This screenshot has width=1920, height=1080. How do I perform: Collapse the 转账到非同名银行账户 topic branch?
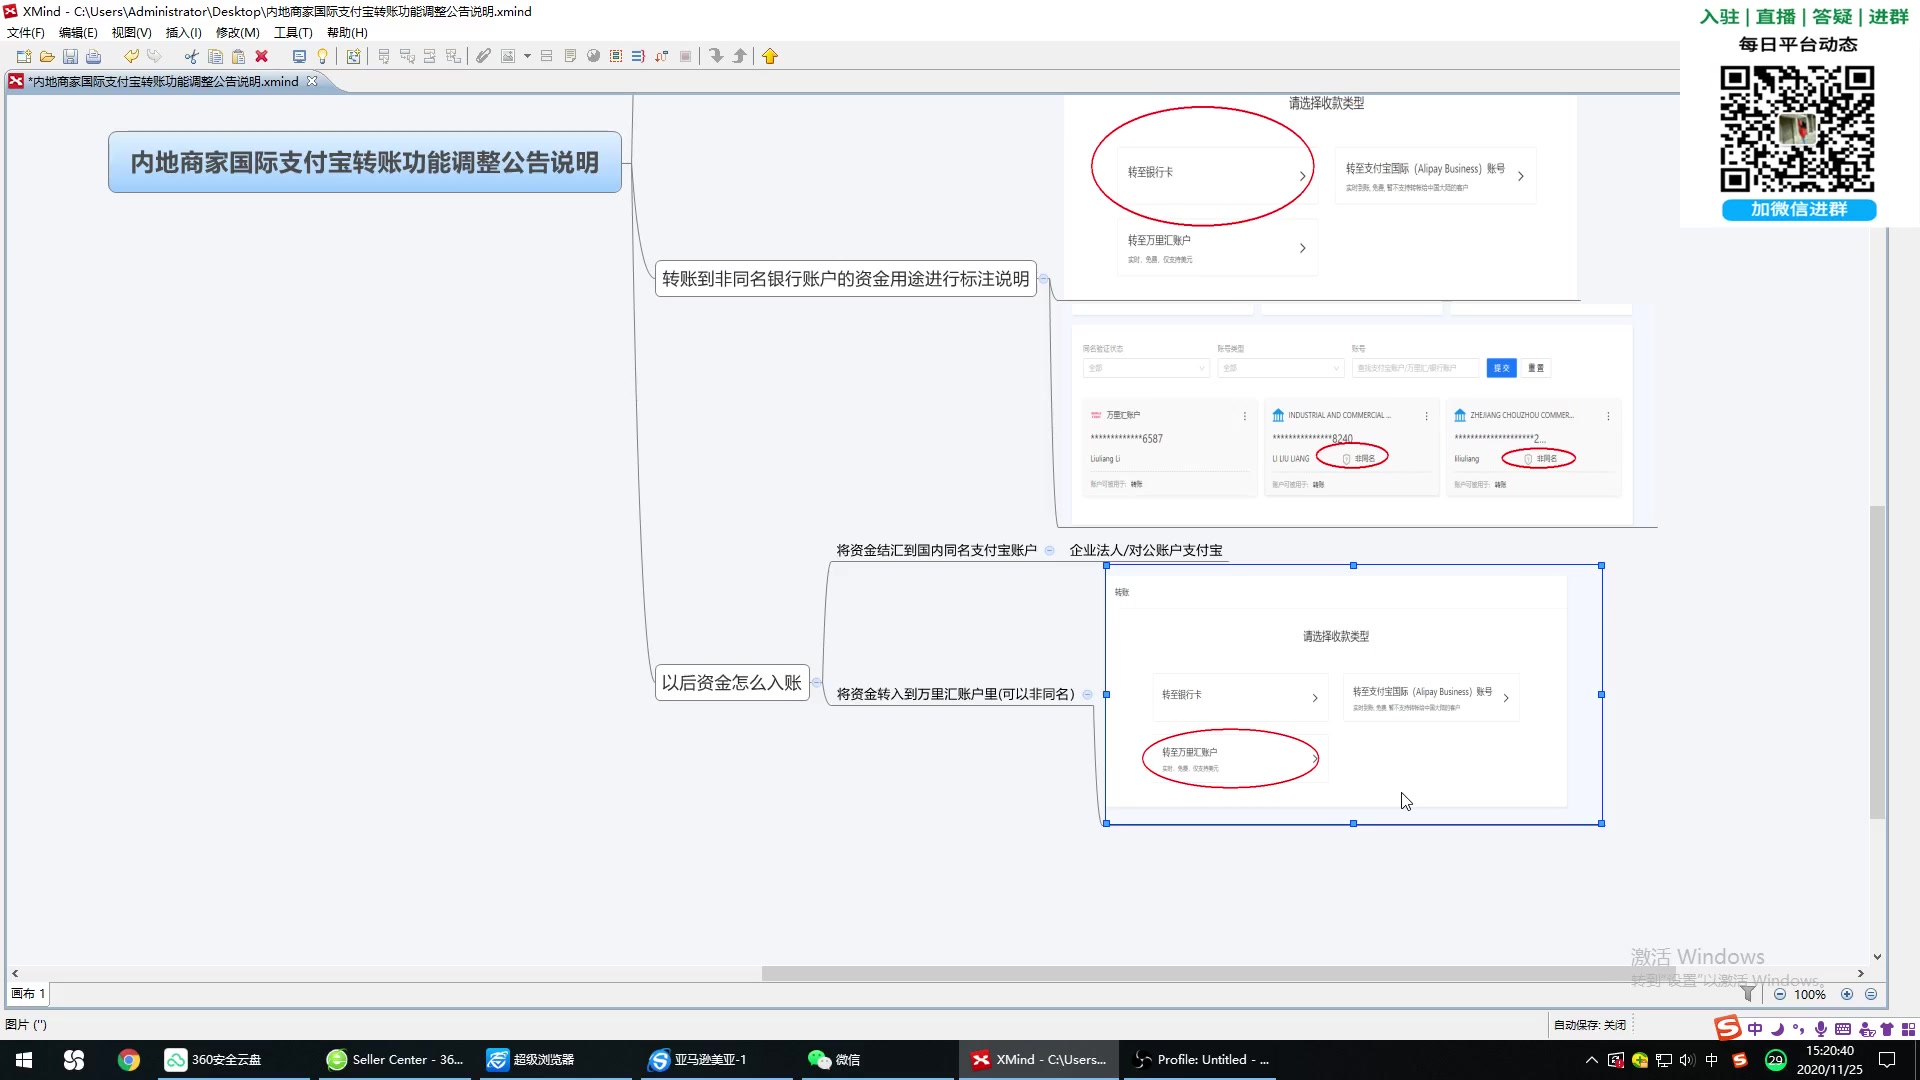[1044, 279]
